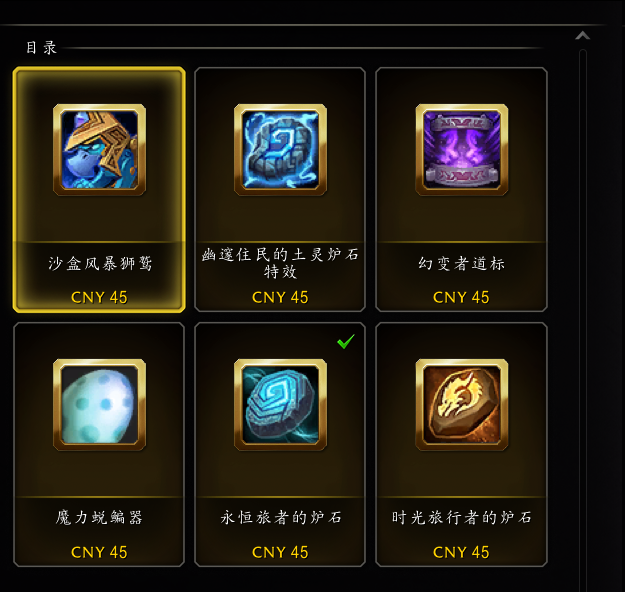Click CNY 45 price under 魔力蜕鳊器
Image resolution: width=625 pixels, height=592 pixels.
[99, 553]
